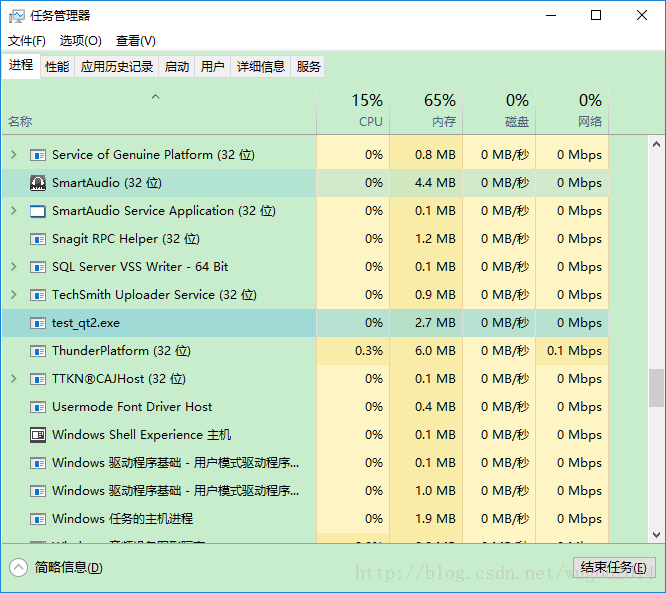
Task: Click Snagit RPC Helper's 1.2 MB value
Action: coord(435,239)
